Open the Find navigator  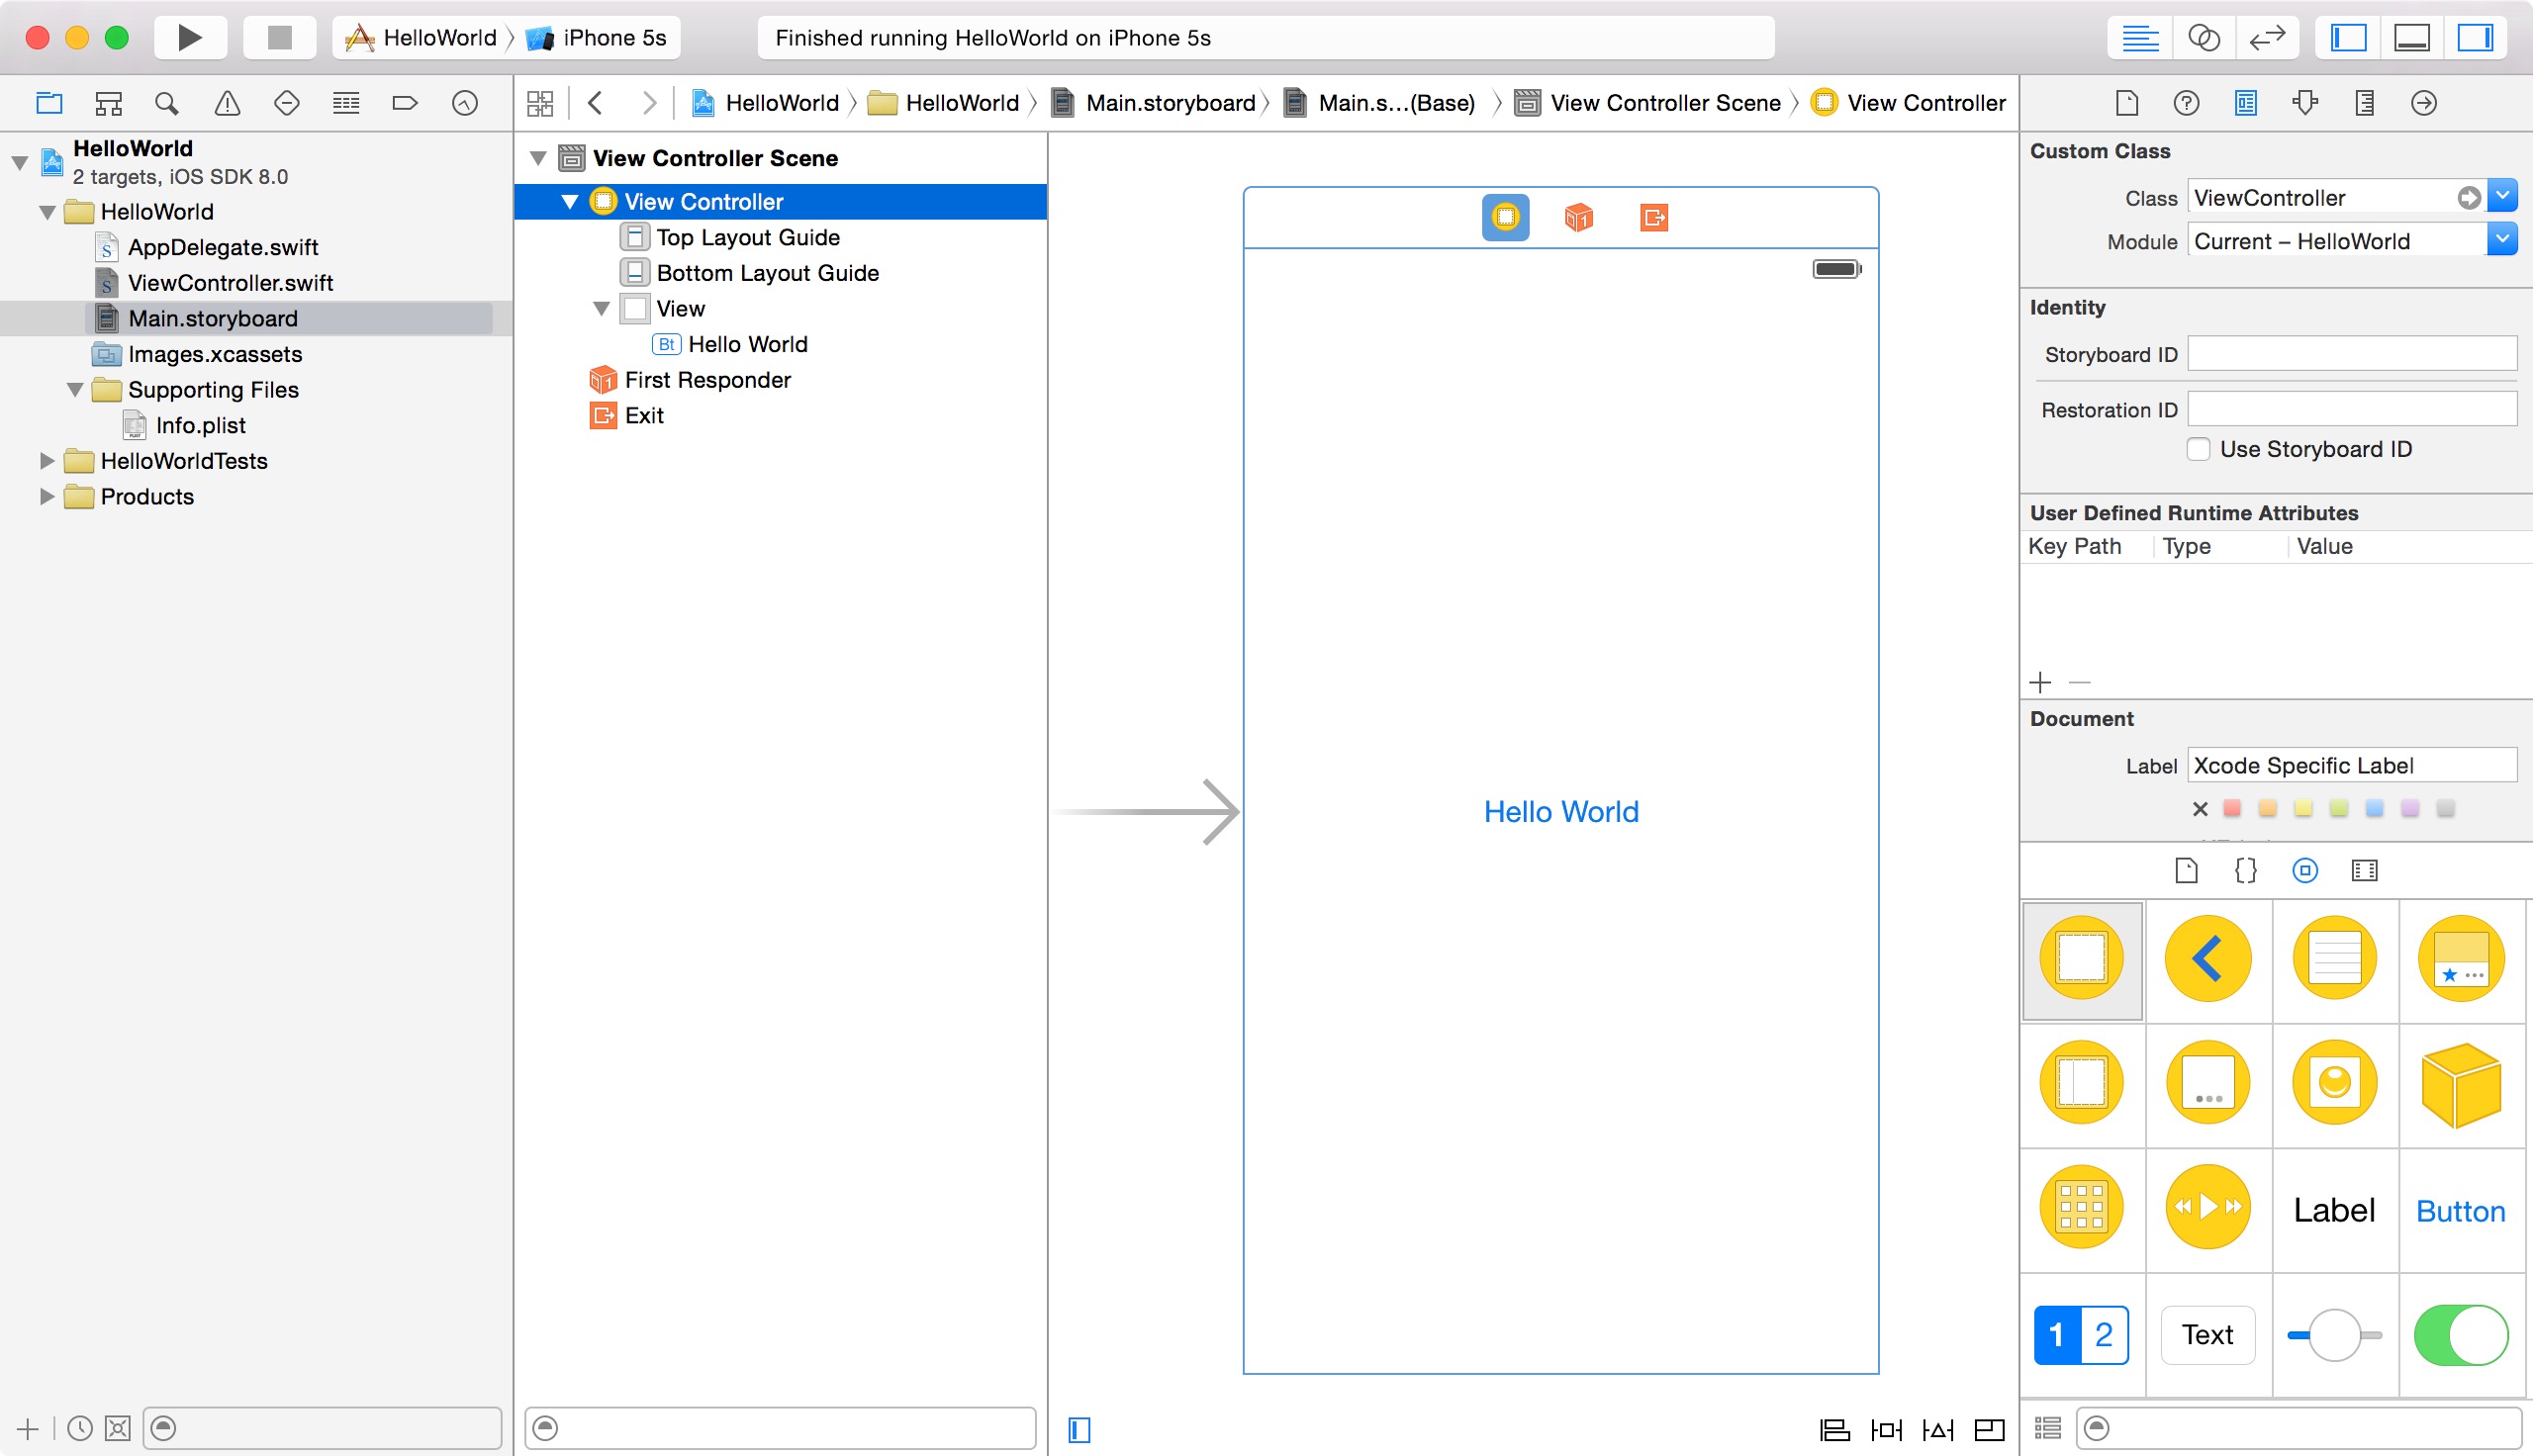[167, 103]
